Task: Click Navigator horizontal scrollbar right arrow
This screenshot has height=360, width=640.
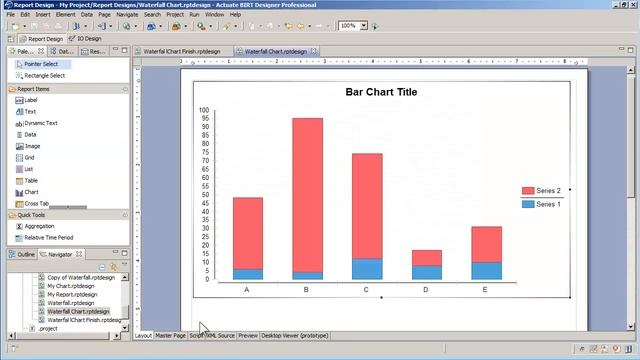Action: [116, 336]
